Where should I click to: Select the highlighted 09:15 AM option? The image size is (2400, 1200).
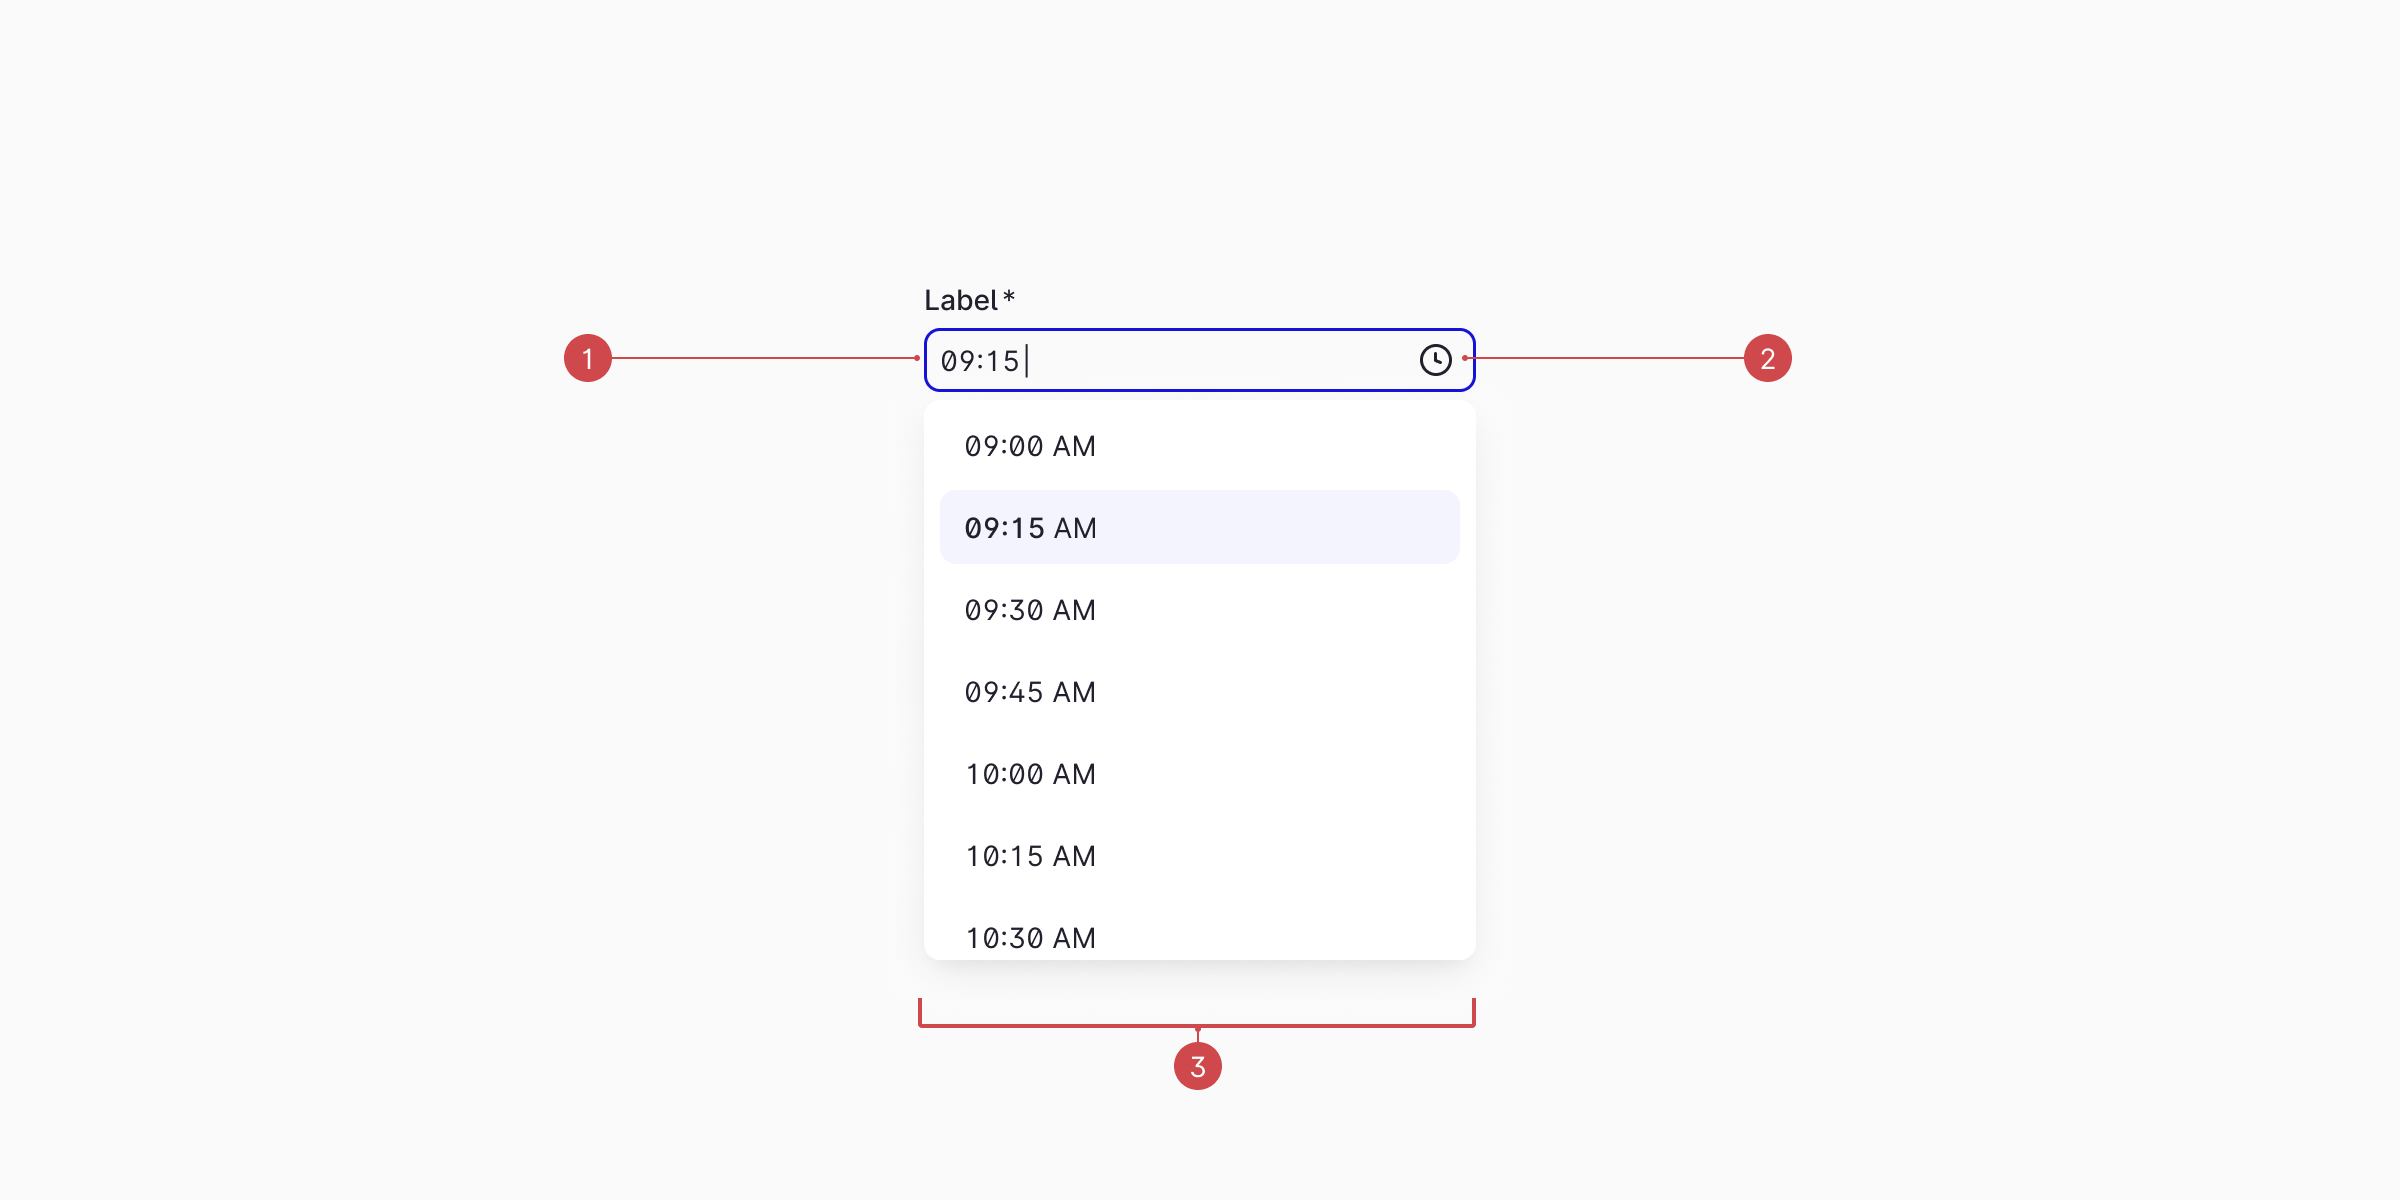point(1199,527)
